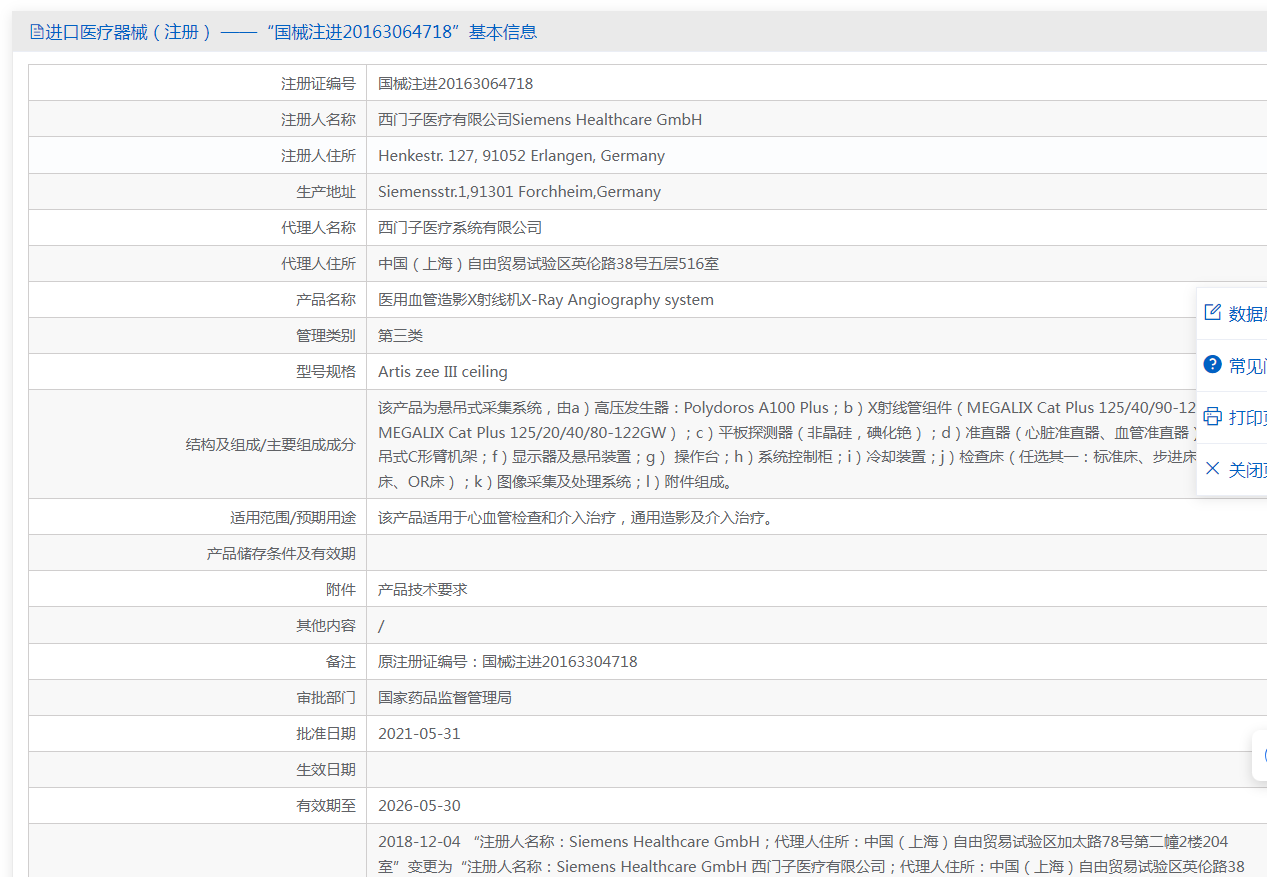This screenshot has height=877, width=1267.
Task: Select the value 国械注进20163064718 in the 注册证编号 row
Action: pyautogui.click(x=455, y=84)
